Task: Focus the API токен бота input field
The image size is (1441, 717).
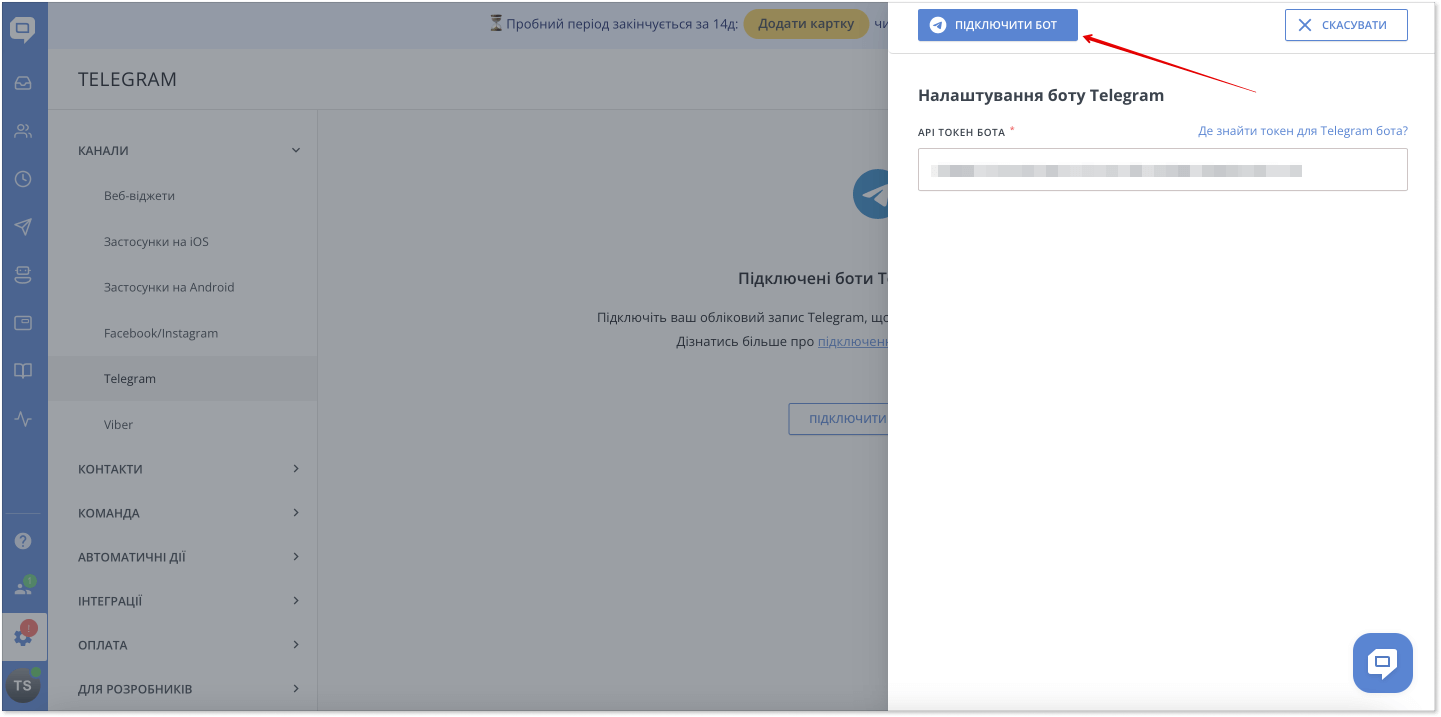Action: tap(1163, 170)
